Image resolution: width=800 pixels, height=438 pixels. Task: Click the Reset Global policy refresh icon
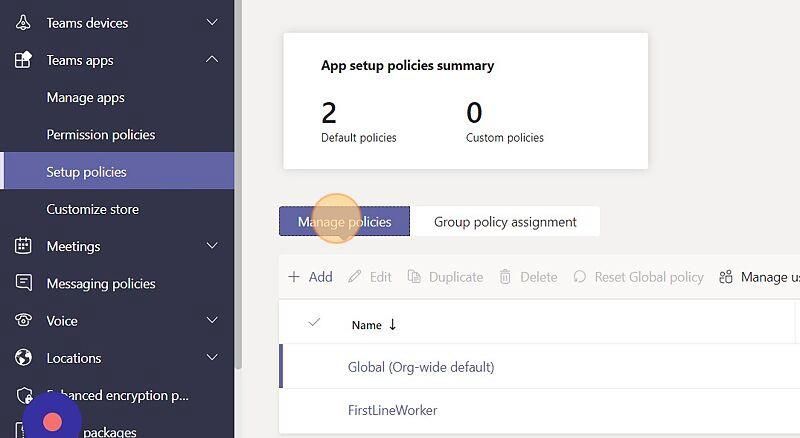point(579,277)
